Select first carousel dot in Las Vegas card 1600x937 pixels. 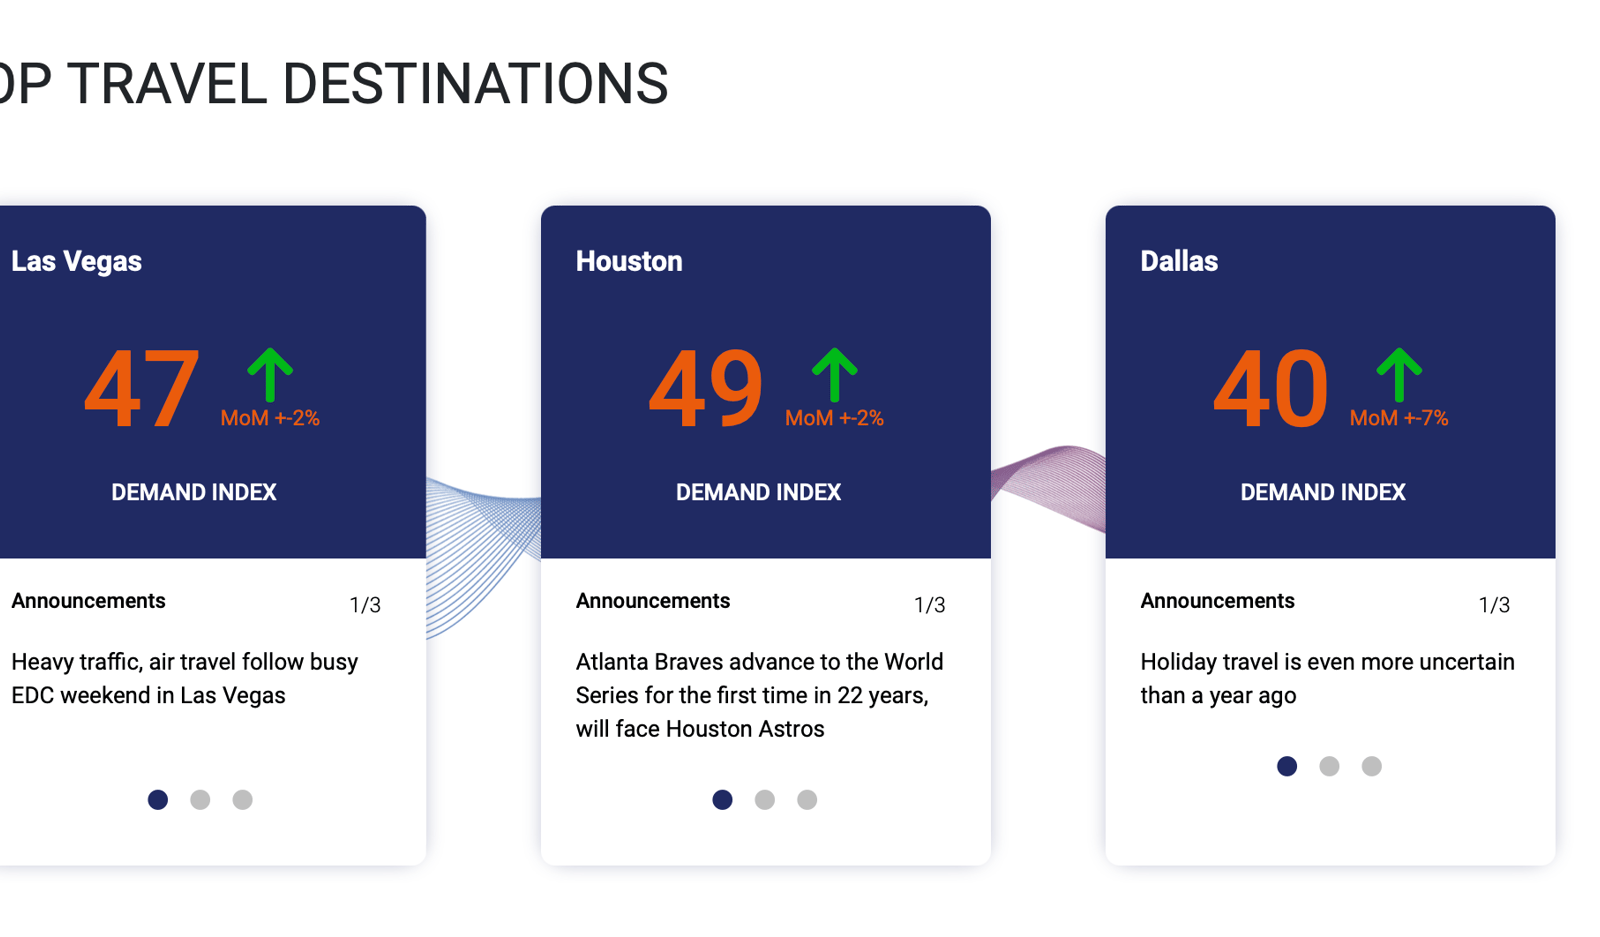(x=158, y=799)
